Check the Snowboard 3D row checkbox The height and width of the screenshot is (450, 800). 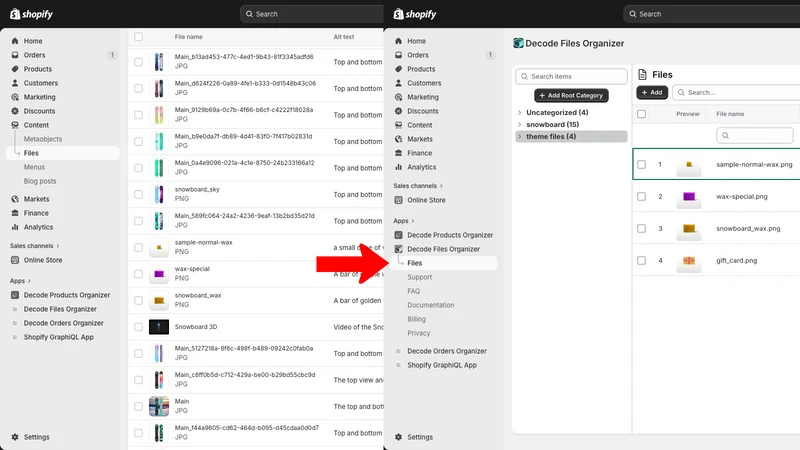[x=138, y=327]
